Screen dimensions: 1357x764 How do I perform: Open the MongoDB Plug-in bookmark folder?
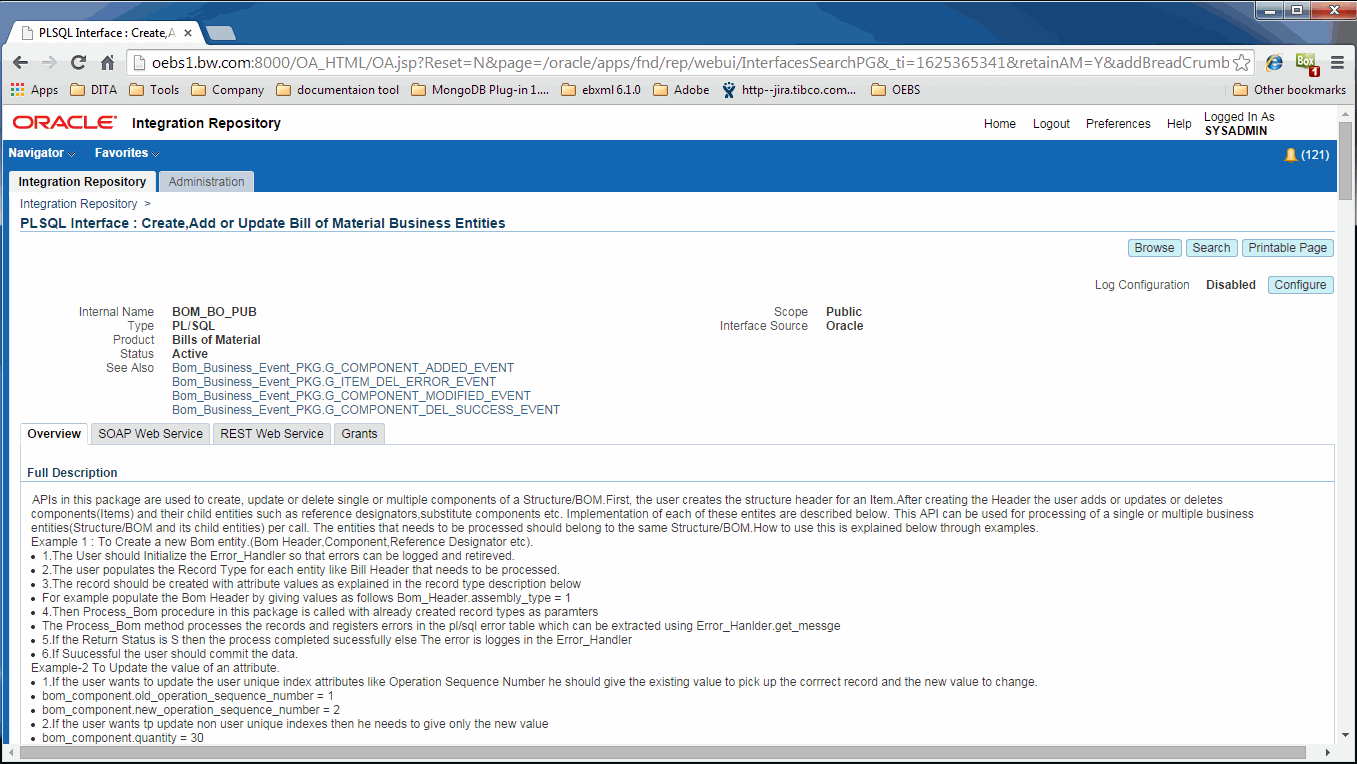(x=480, y=89)
